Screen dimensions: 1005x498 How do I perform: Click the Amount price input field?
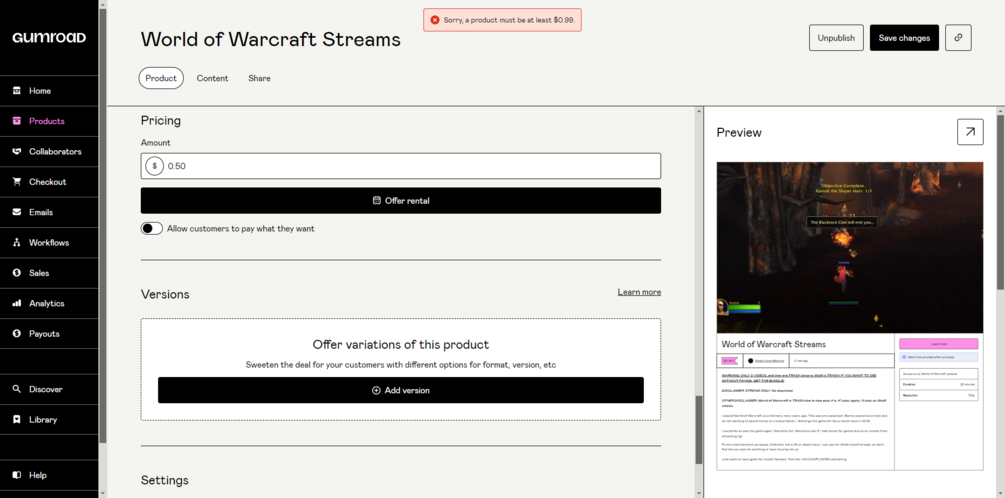[401, 166]
